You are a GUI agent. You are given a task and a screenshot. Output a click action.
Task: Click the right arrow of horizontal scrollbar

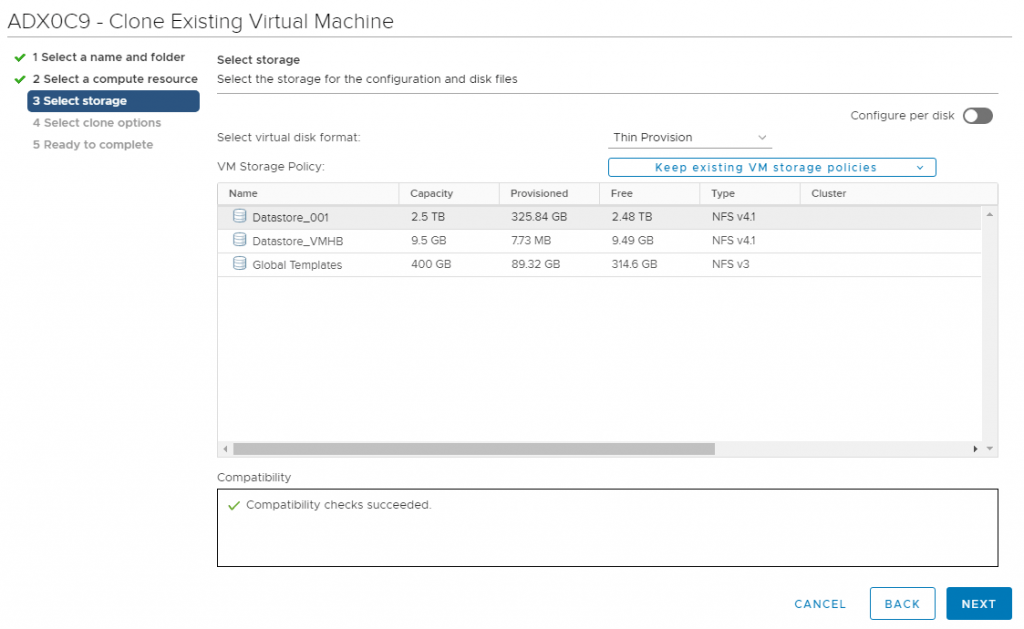pyautogui.click(x=976, y=448)
